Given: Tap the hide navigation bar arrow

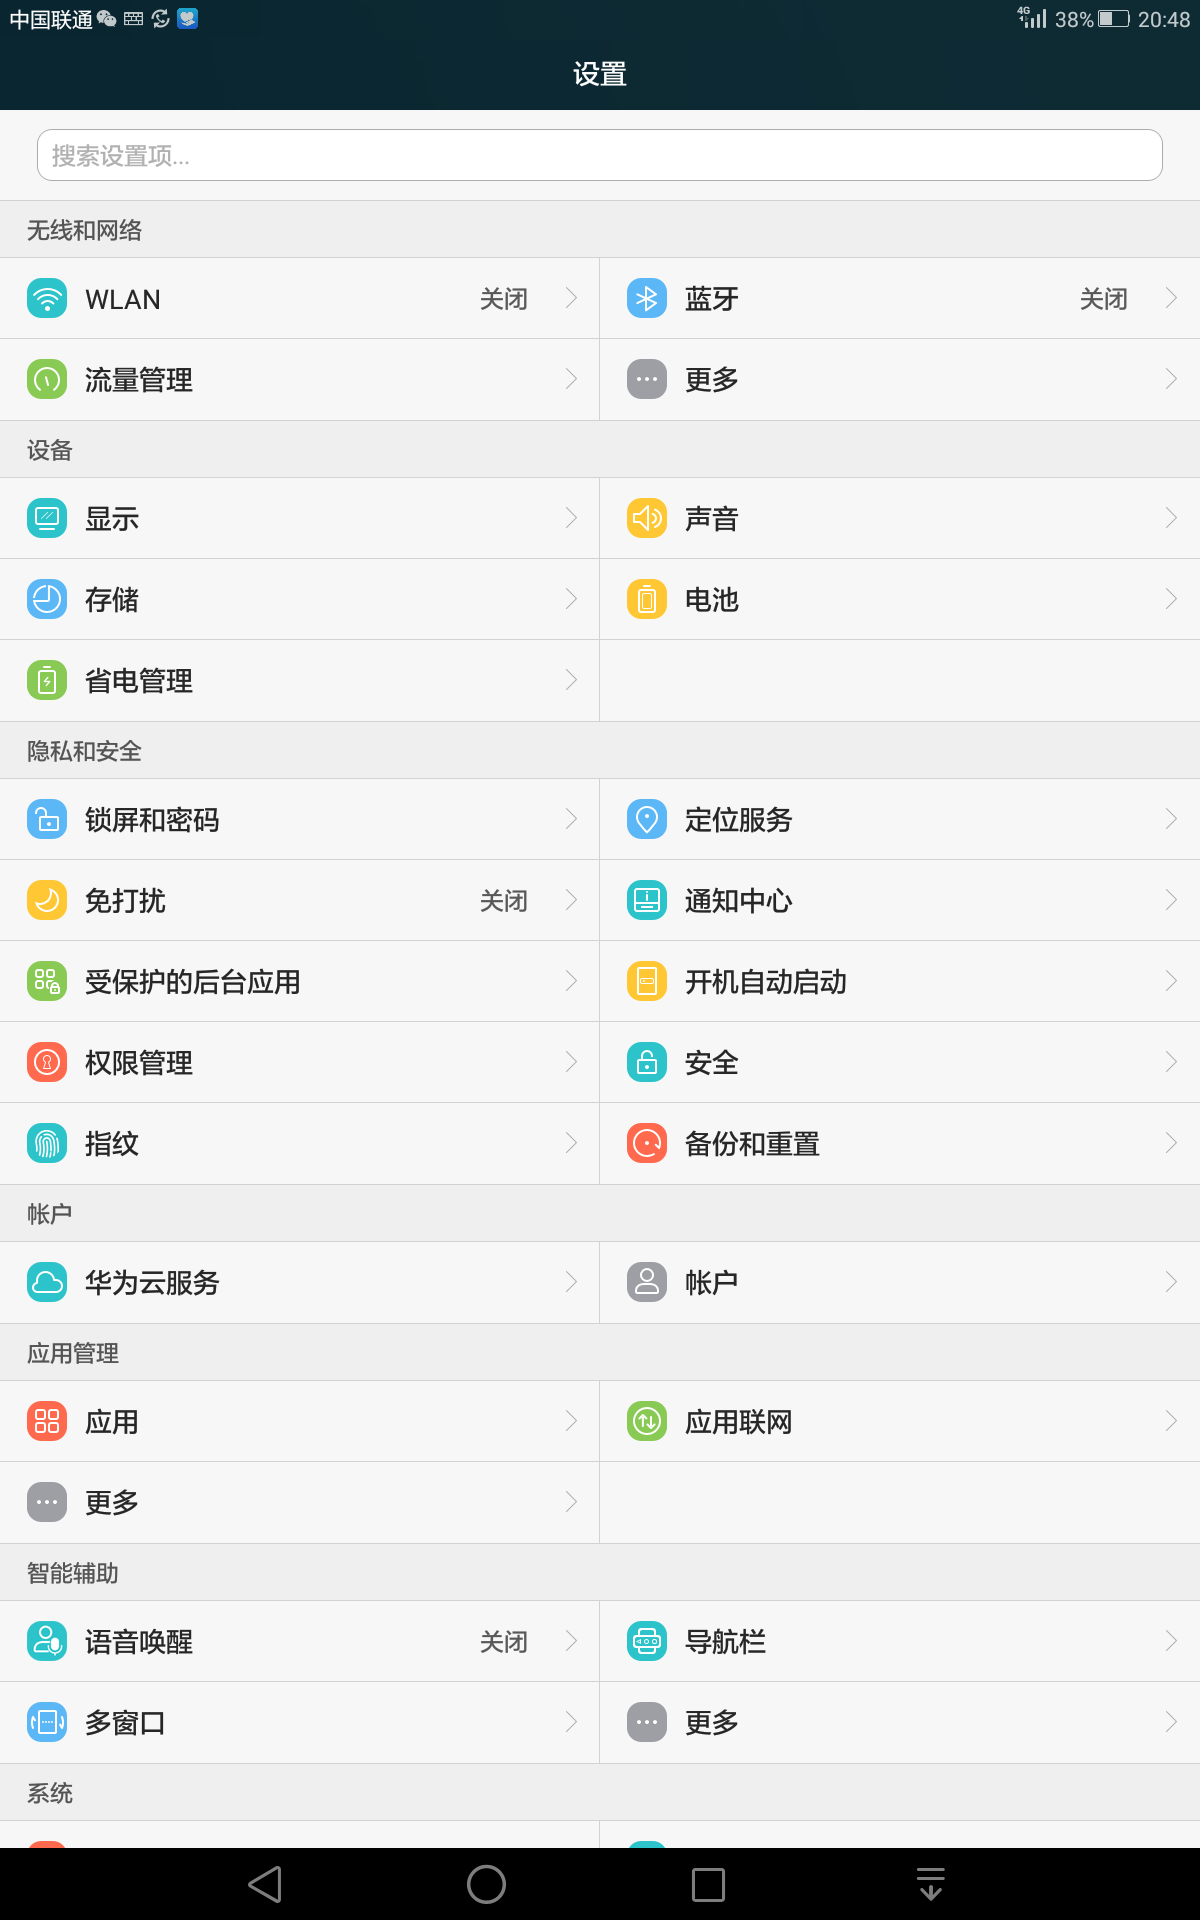Looking at the screenshot, I should coord(930,1884).
